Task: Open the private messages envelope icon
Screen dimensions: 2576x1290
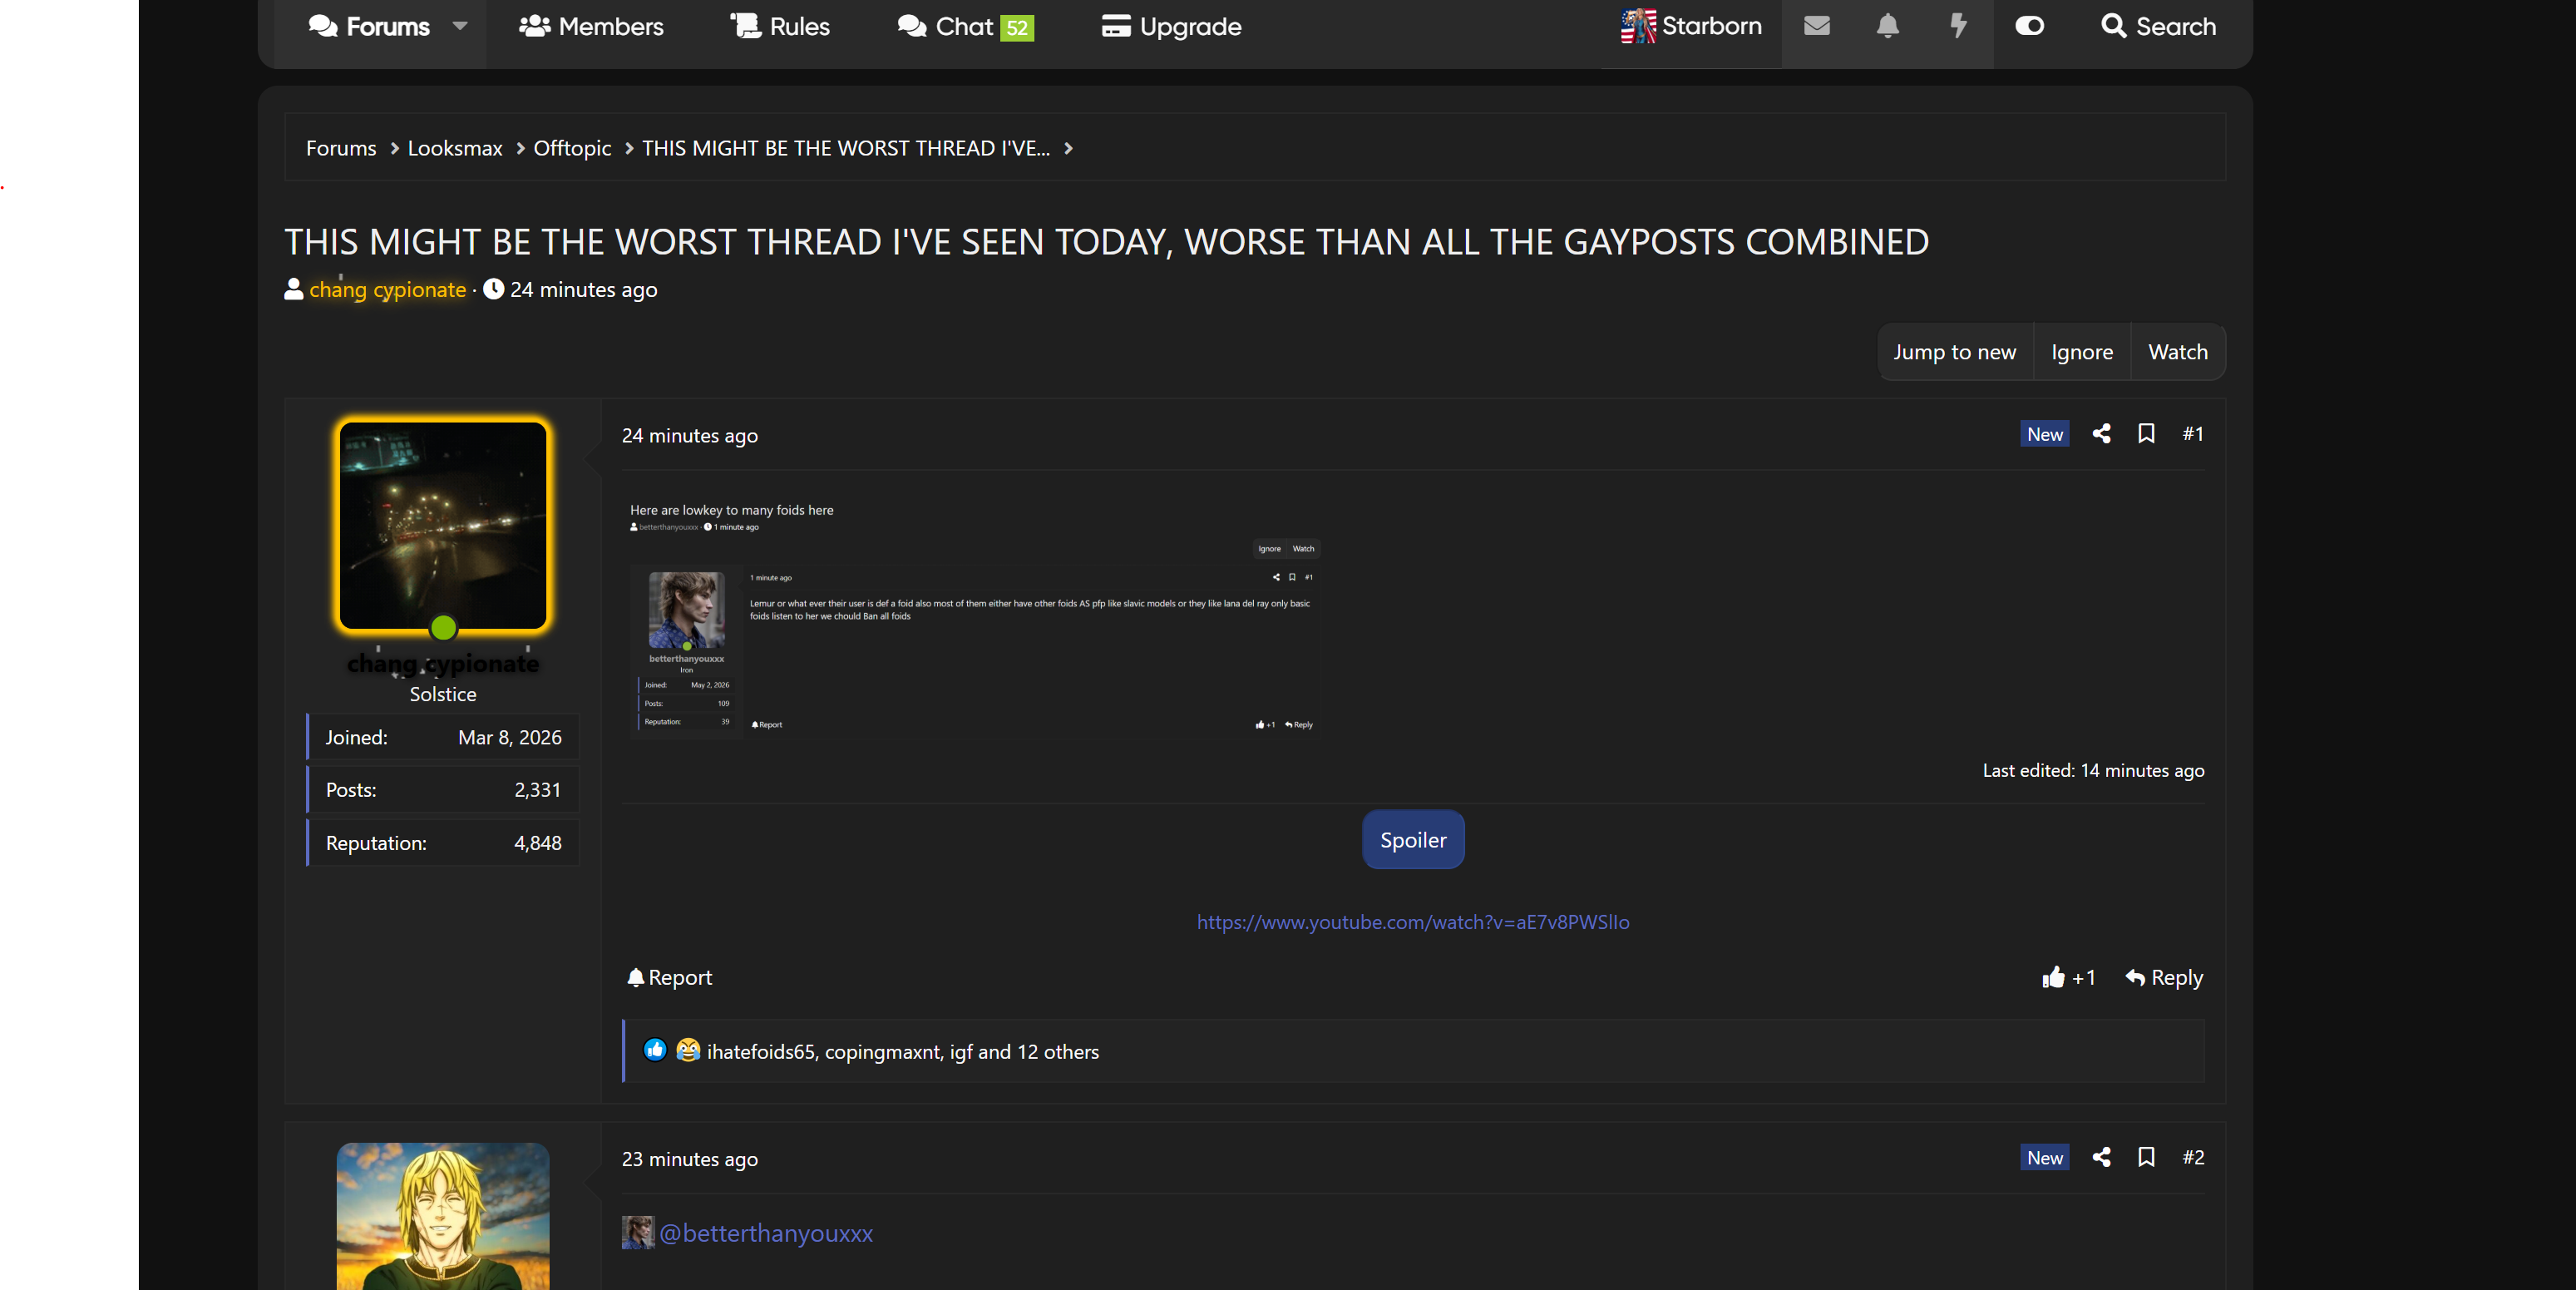Action: pyautogui.click(x=1816, y=26)
